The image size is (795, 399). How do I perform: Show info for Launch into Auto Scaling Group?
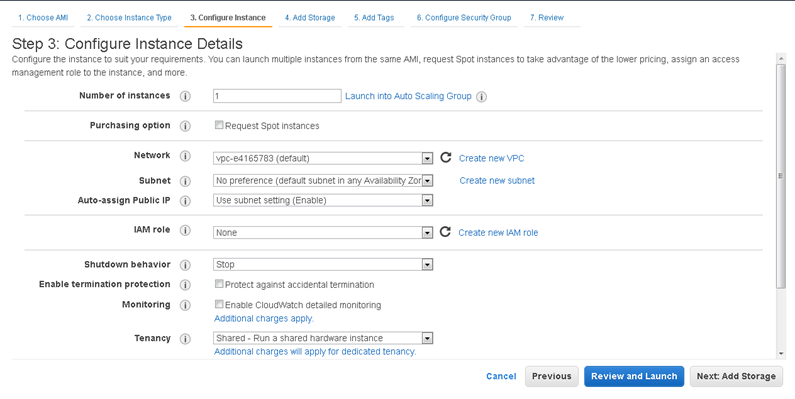point(481,97)
